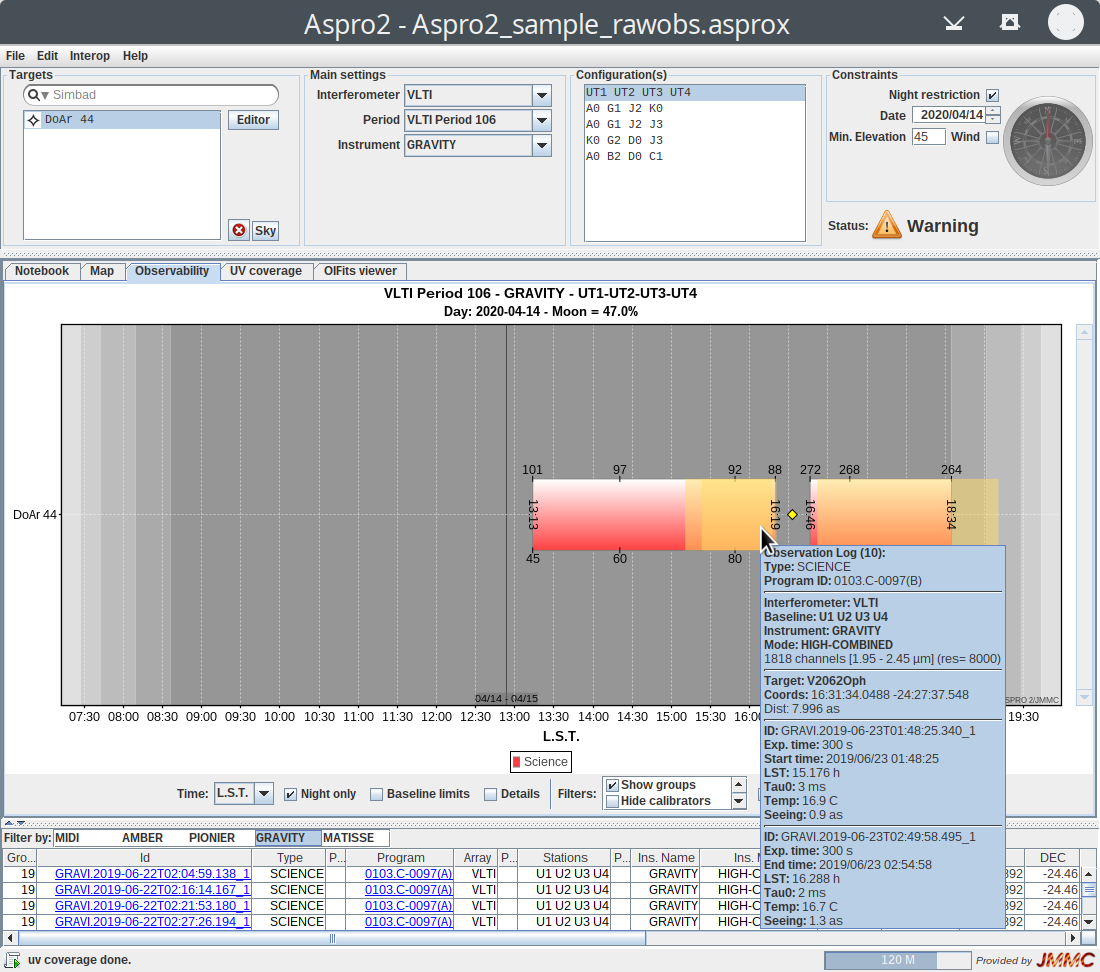Open the Instrument dropdown
Image resolution: width=1100 pixels, height=972 pixels.
pos(542,146)
